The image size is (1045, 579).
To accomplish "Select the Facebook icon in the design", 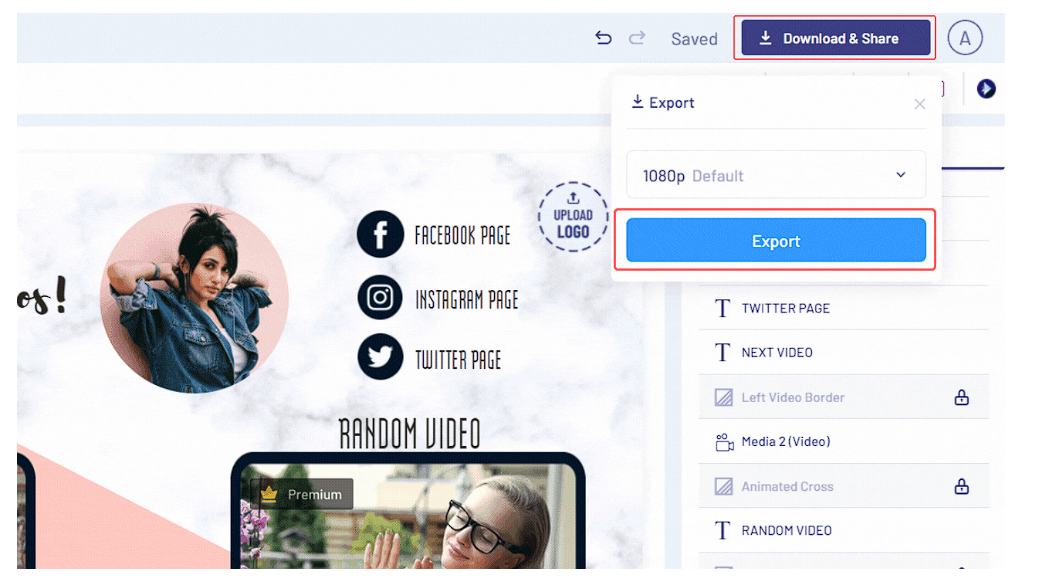I will (380, 236).
